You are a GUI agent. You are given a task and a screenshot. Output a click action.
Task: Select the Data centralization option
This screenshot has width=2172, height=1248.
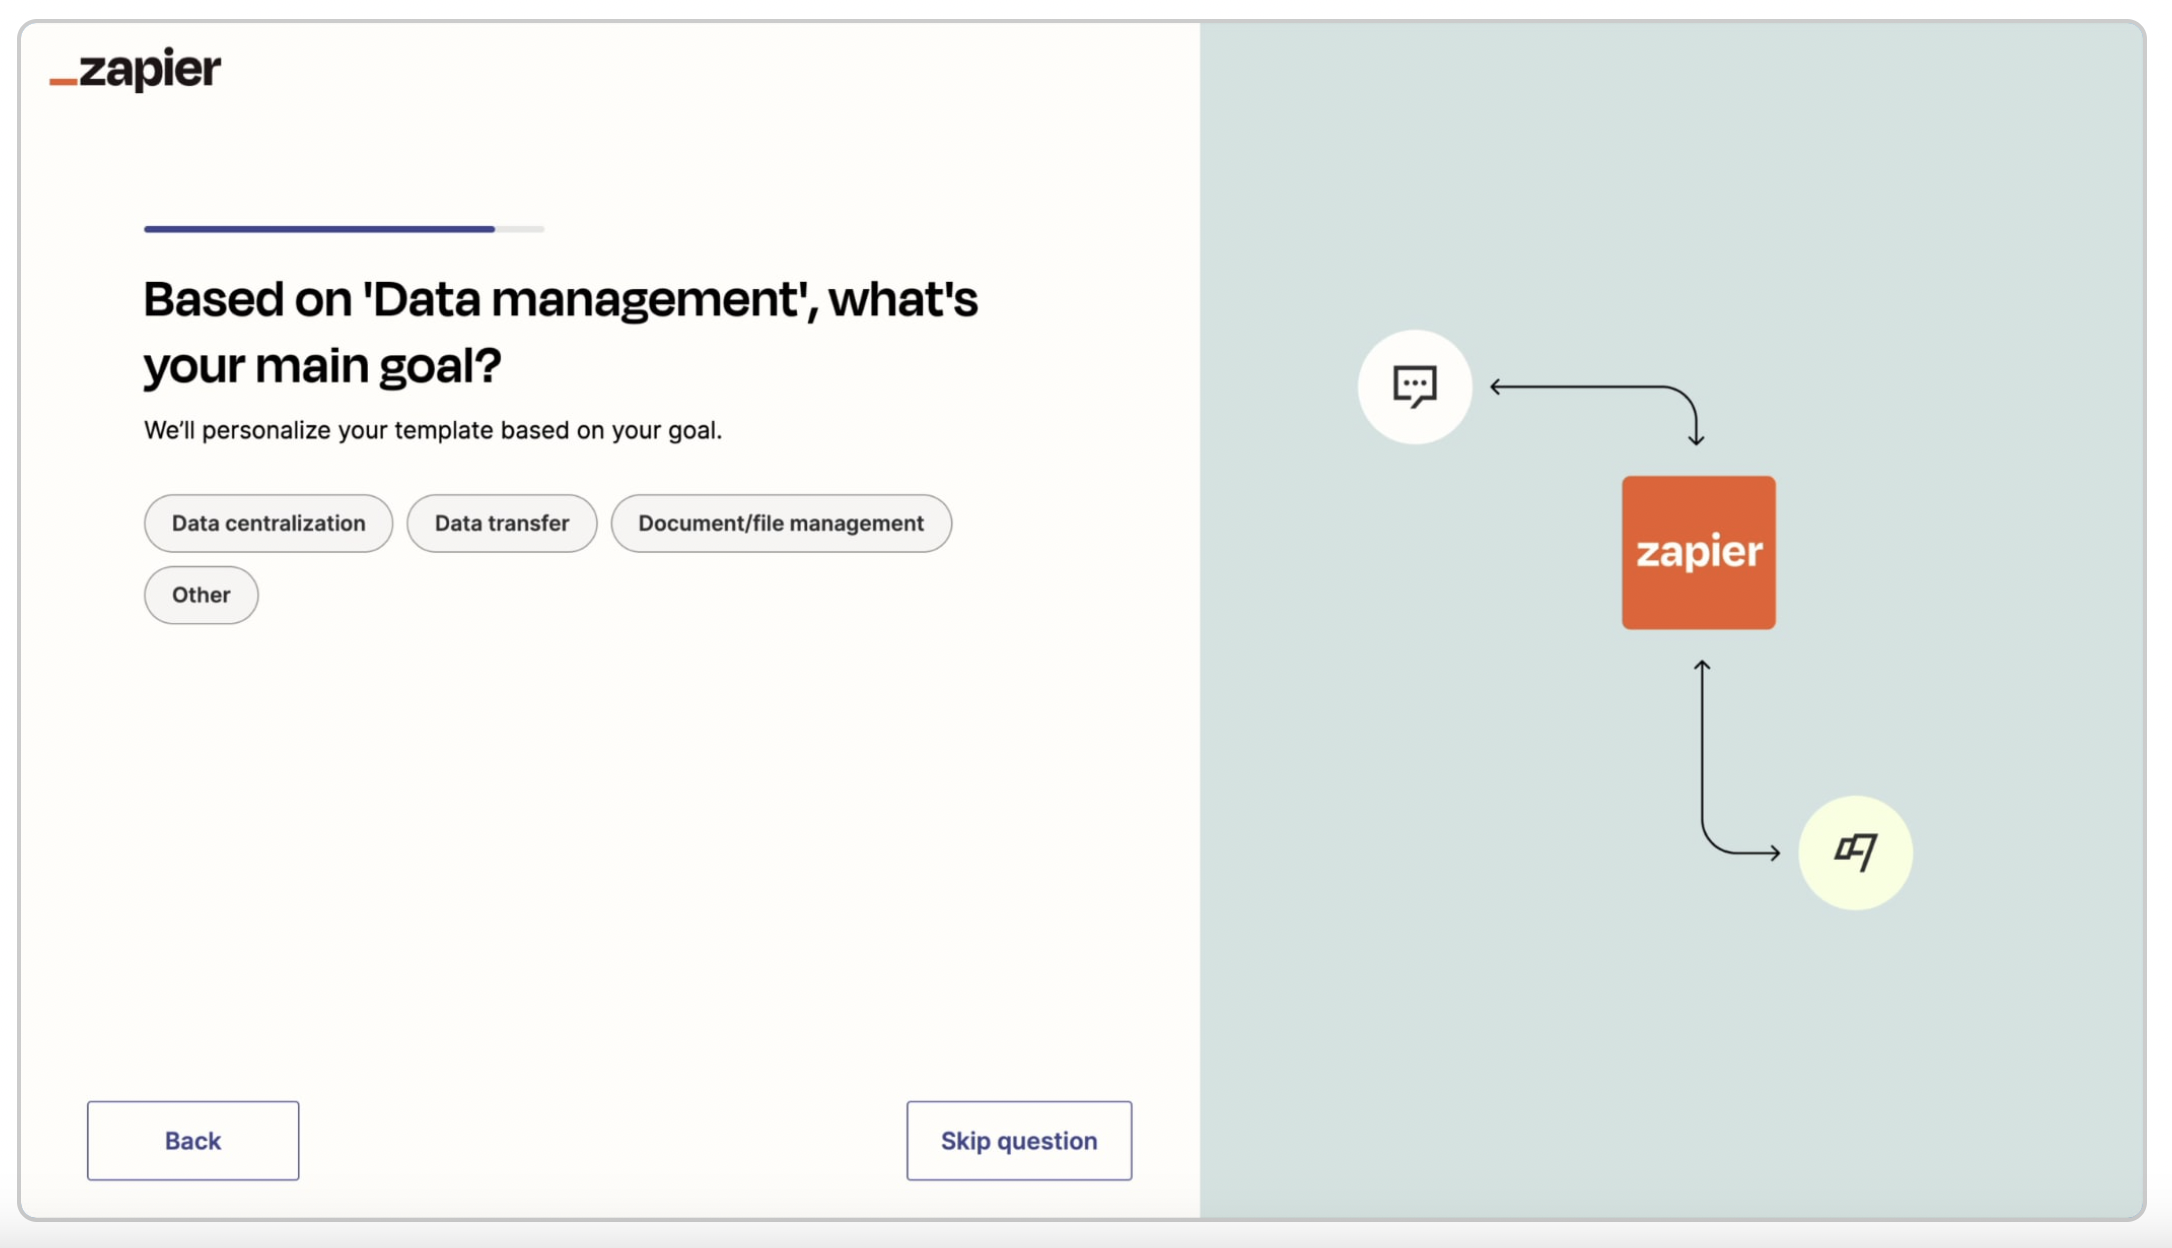click(x=268, y=523)
